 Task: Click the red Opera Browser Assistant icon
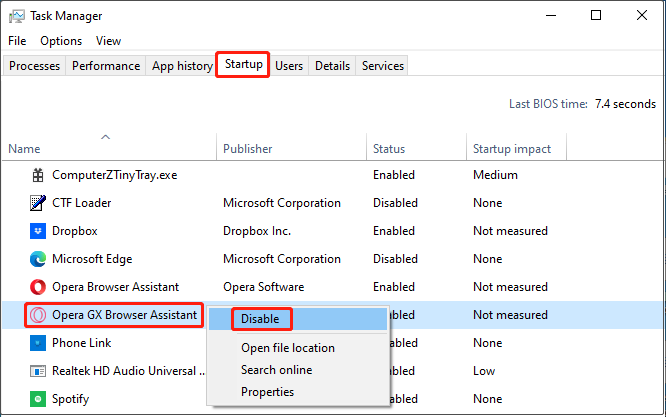click(x=38, y=287)
